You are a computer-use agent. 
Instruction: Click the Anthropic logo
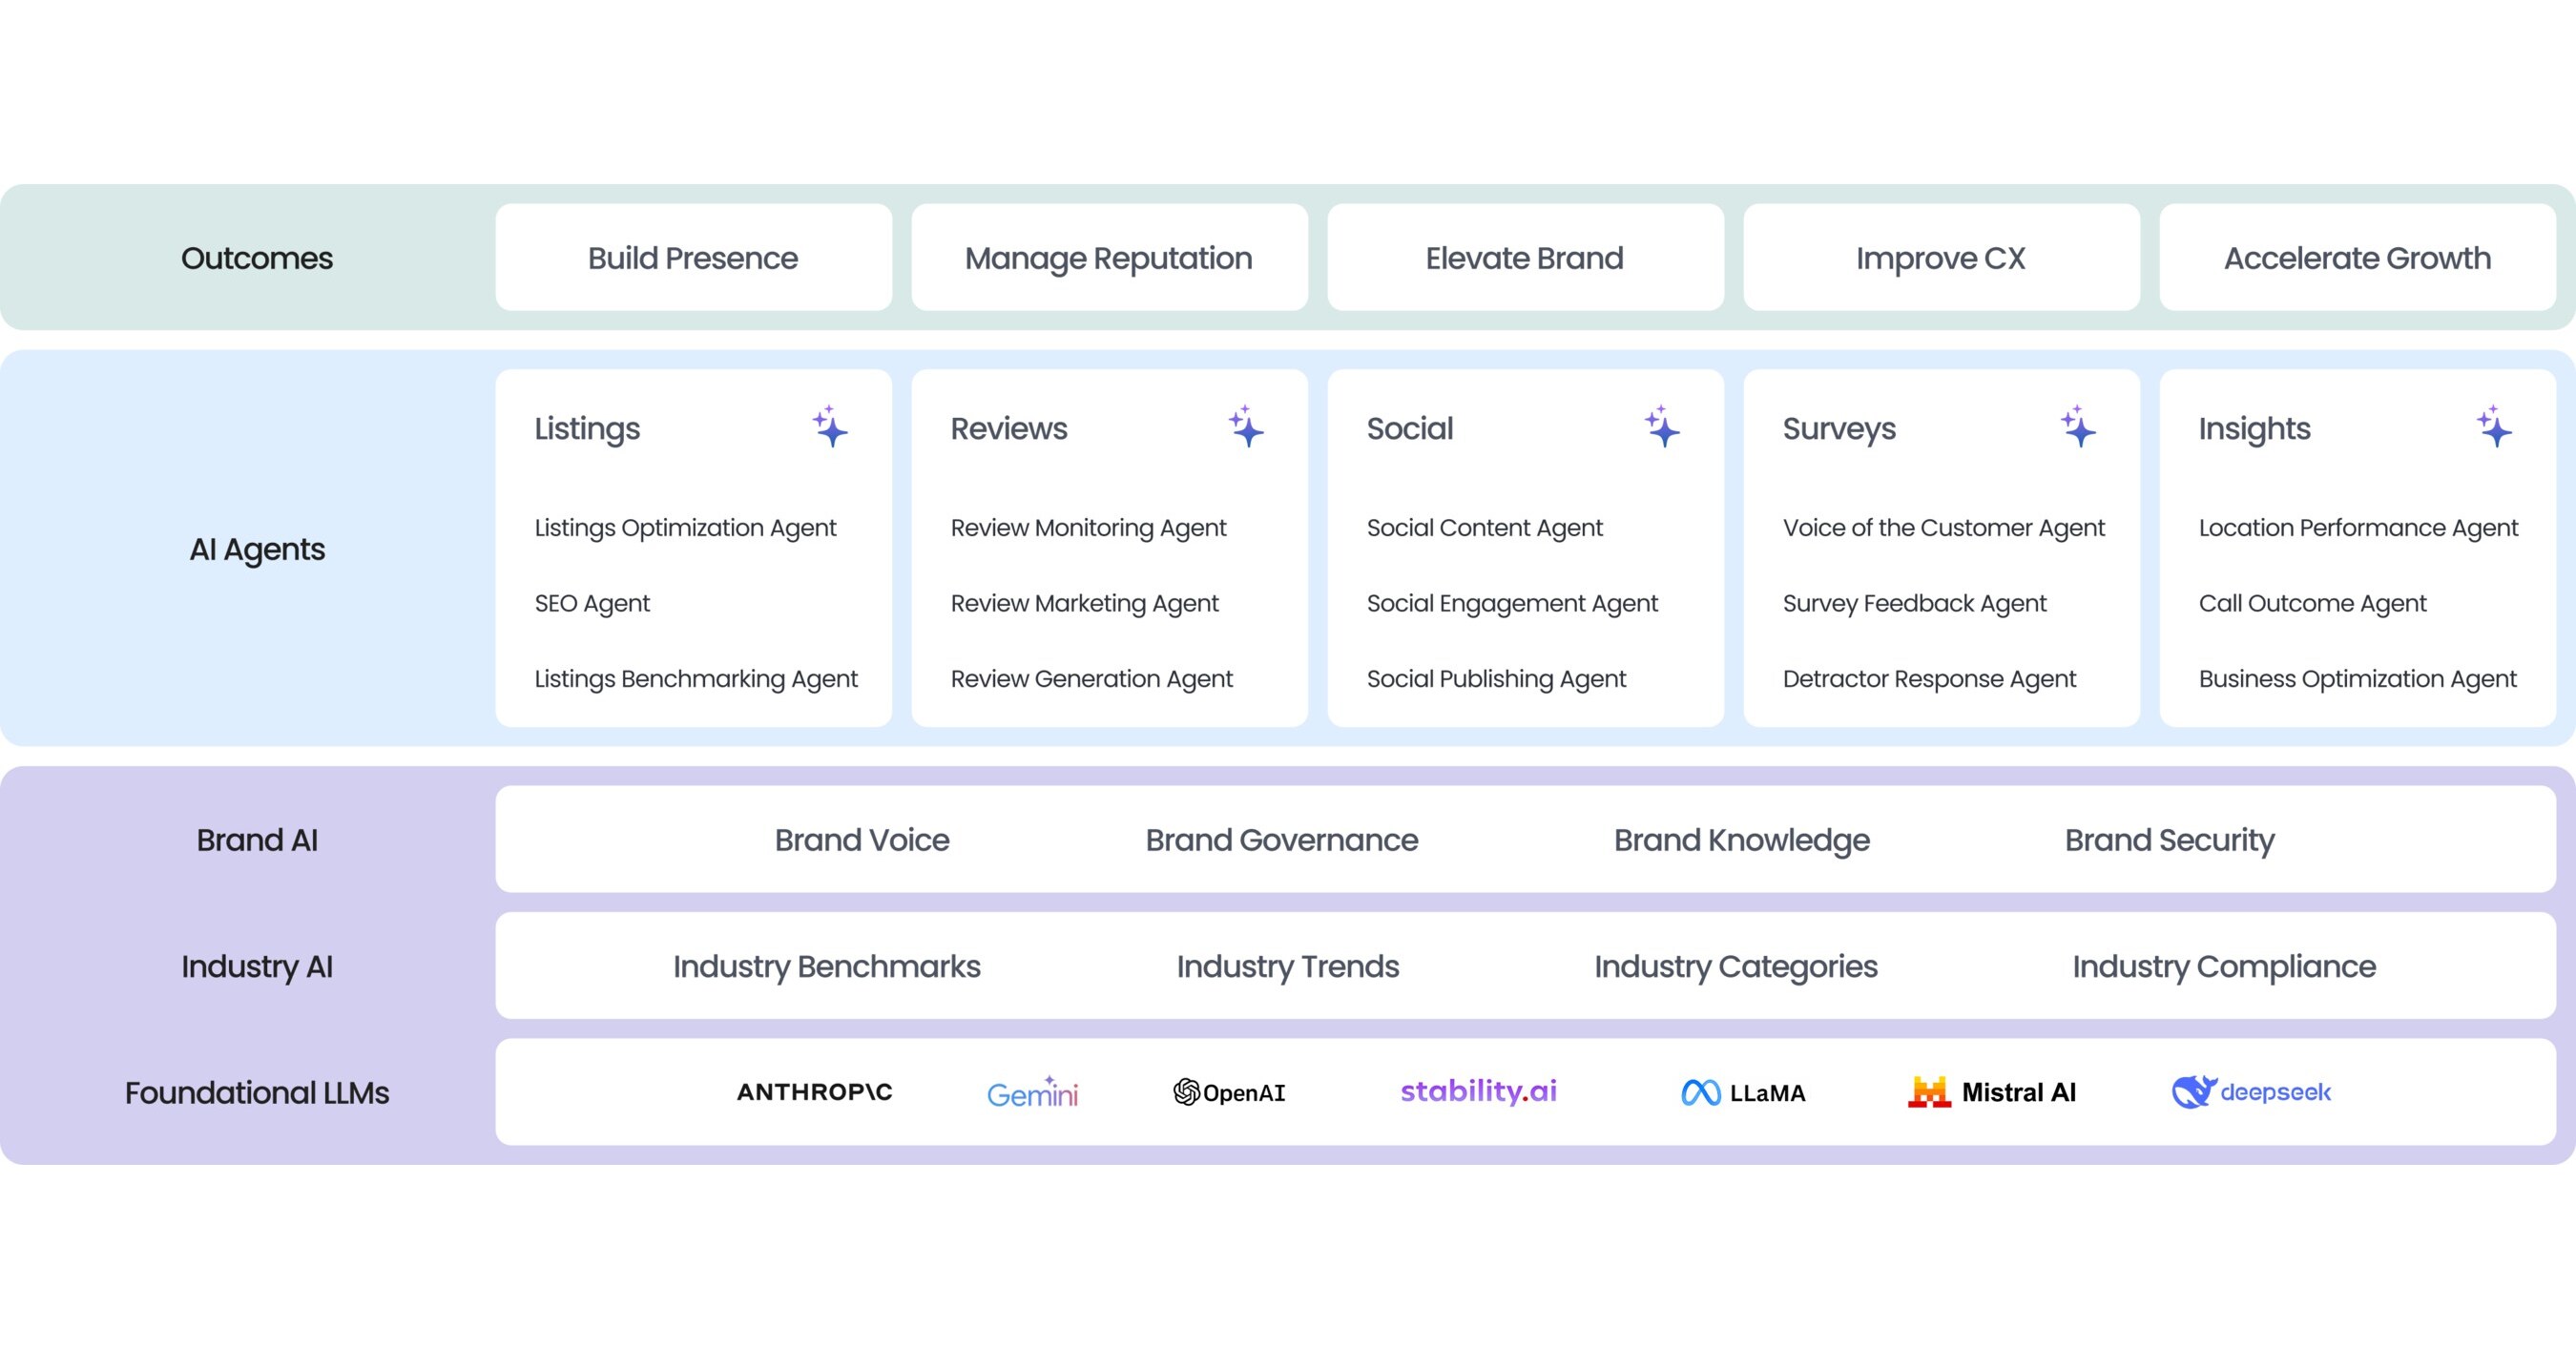click(x=814, y=1092)
